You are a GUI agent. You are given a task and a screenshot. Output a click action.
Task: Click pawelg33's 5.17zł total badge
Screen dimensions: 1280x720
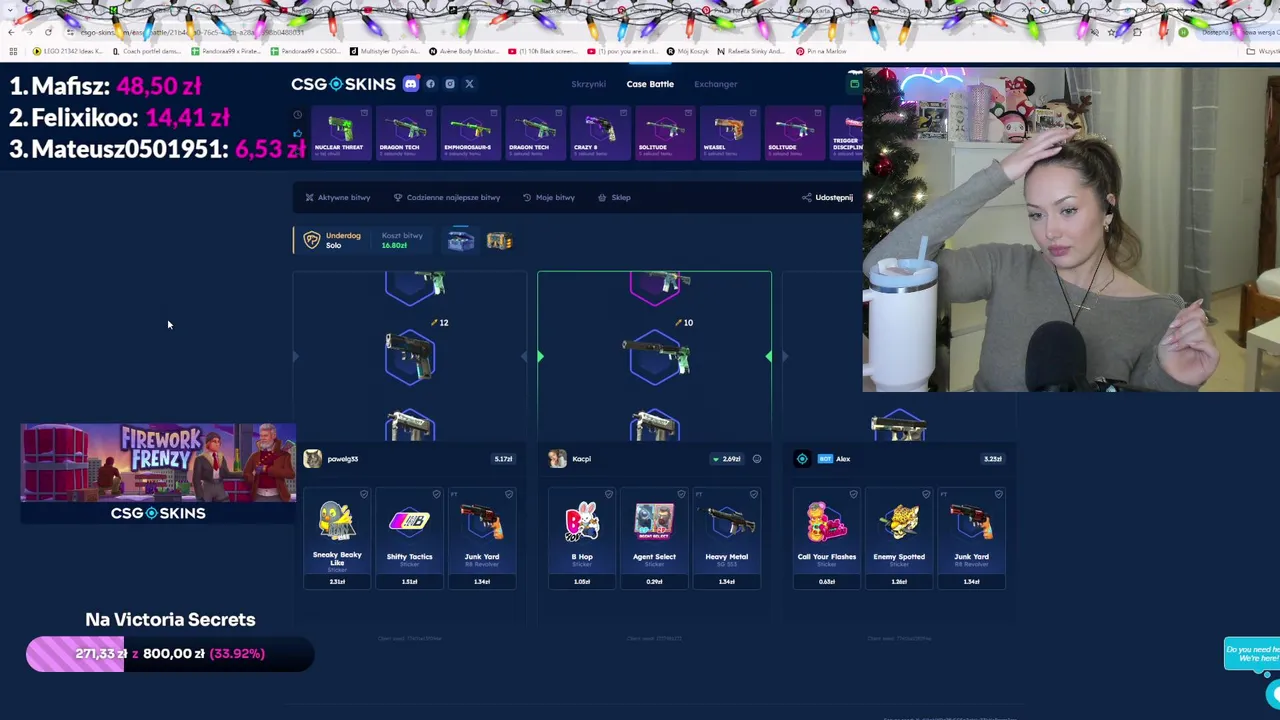[x=503, y=459]
